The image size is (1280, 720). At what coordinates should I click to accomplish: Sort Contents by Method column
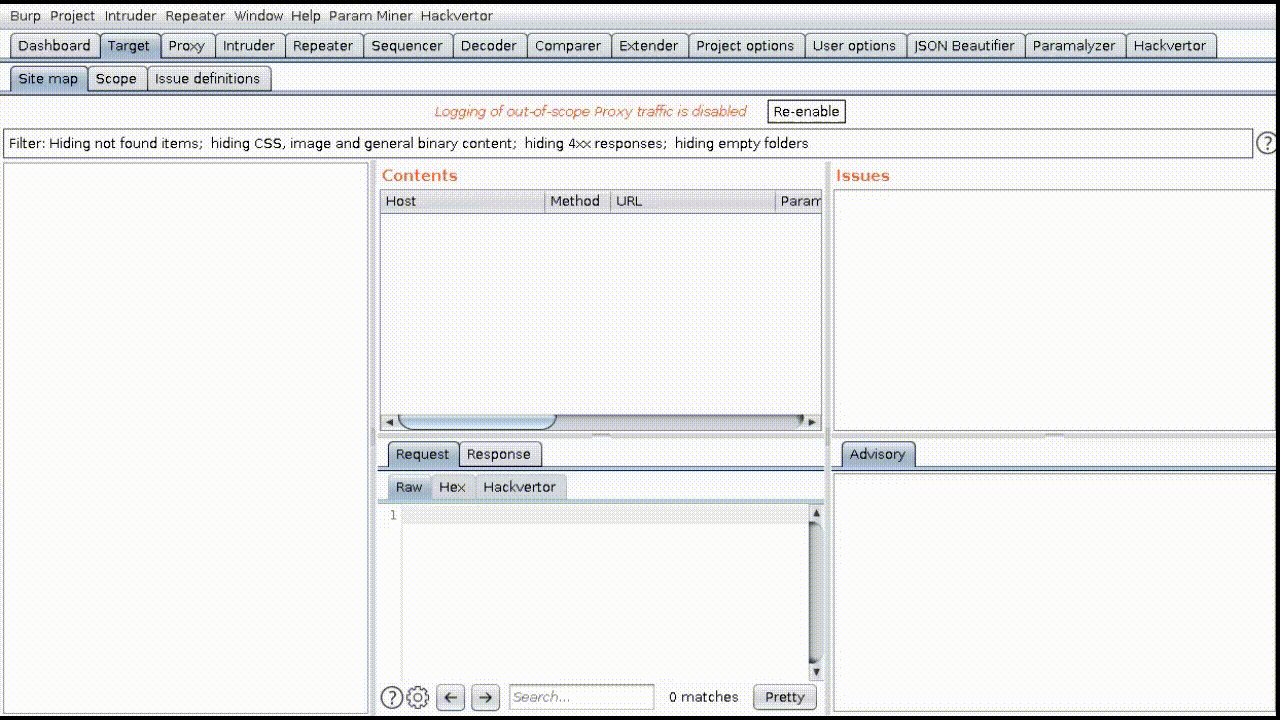pyautogui.click(x=577, y=201)
